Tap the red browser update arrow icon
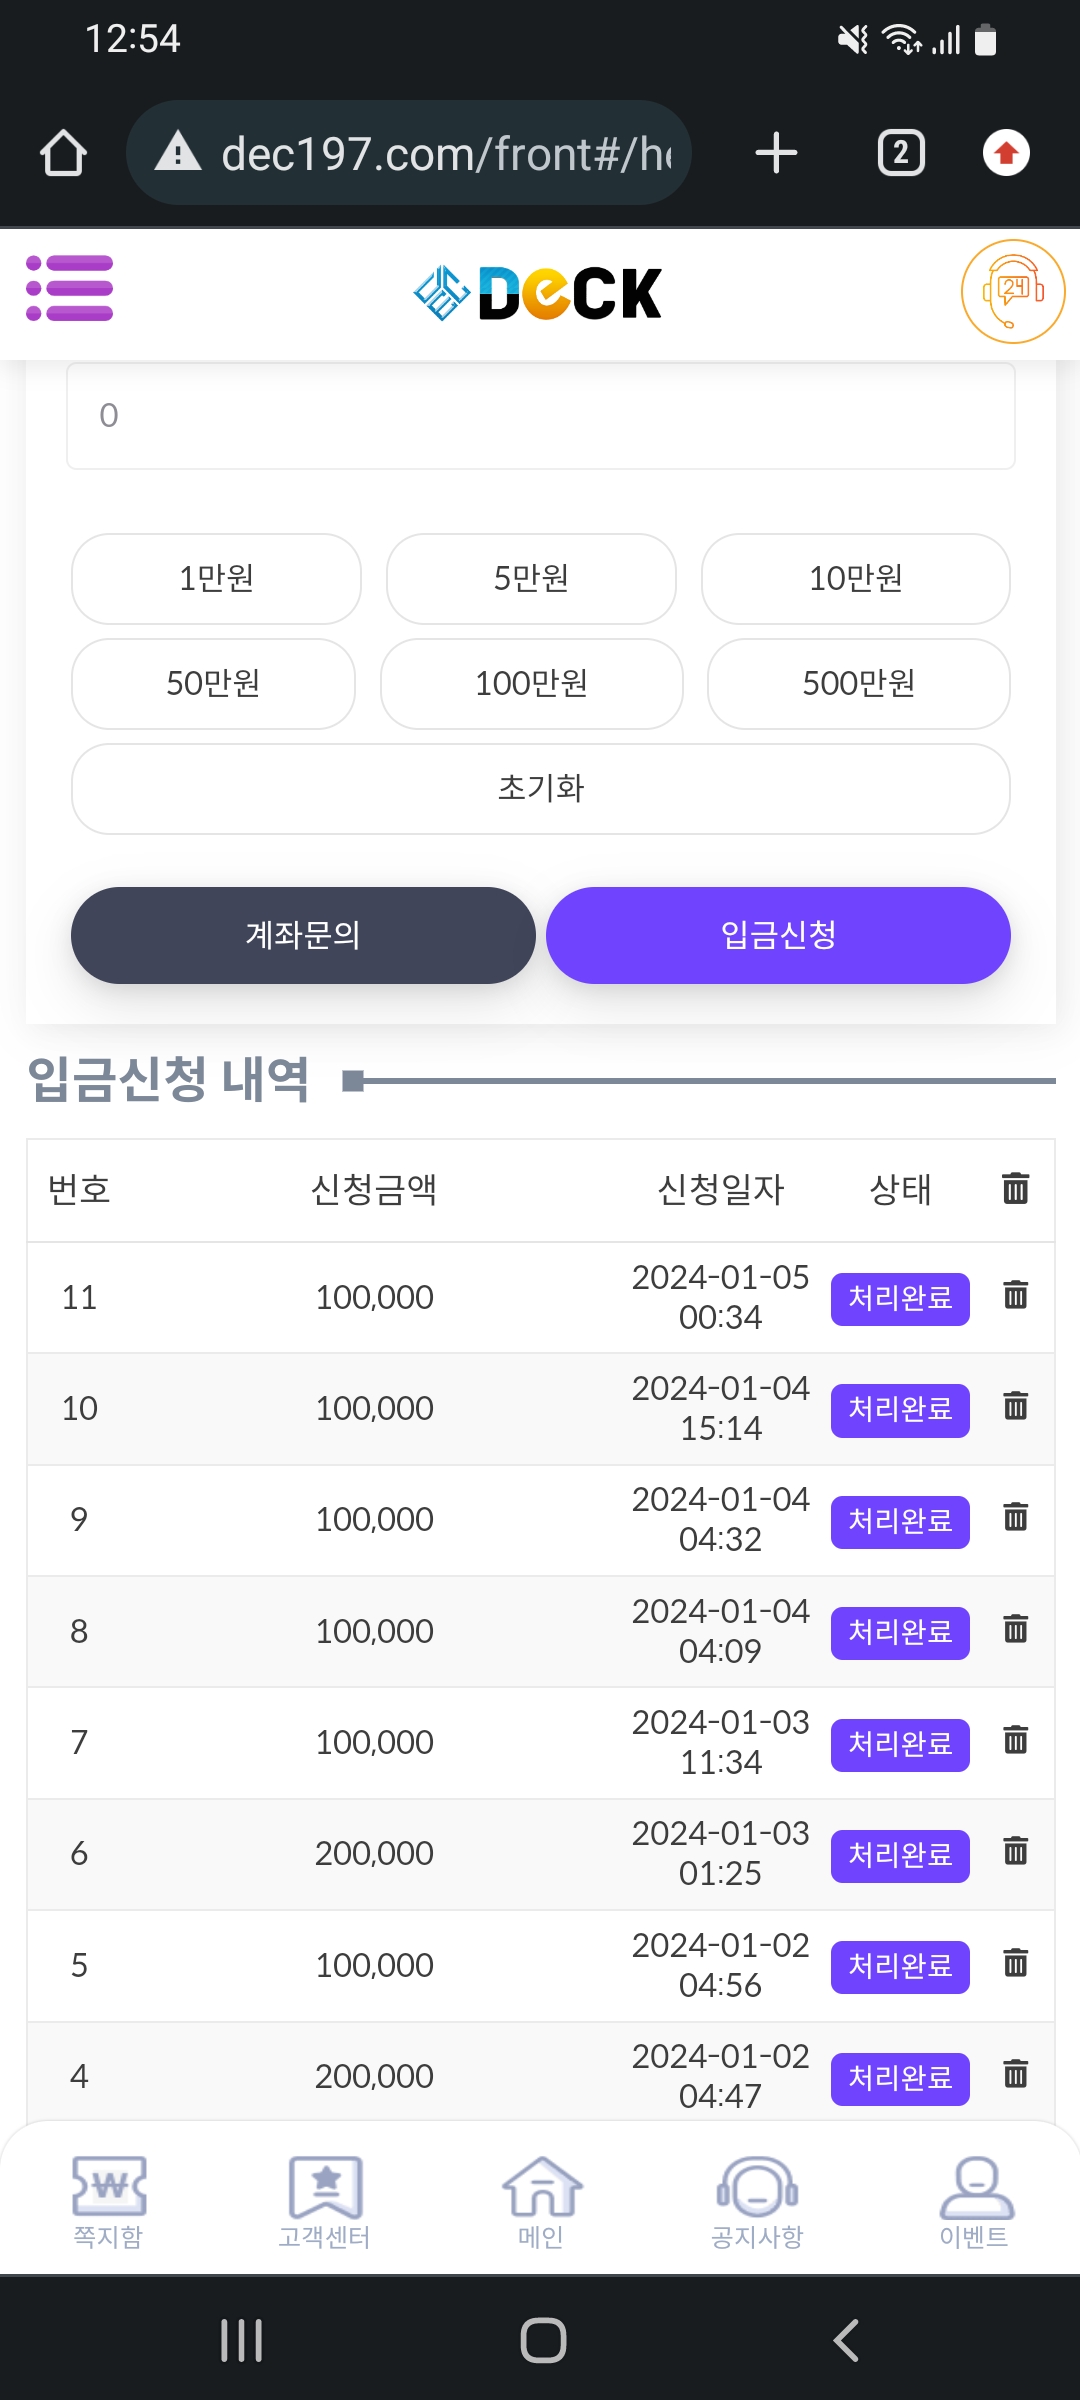 [x=1006, y=153]
